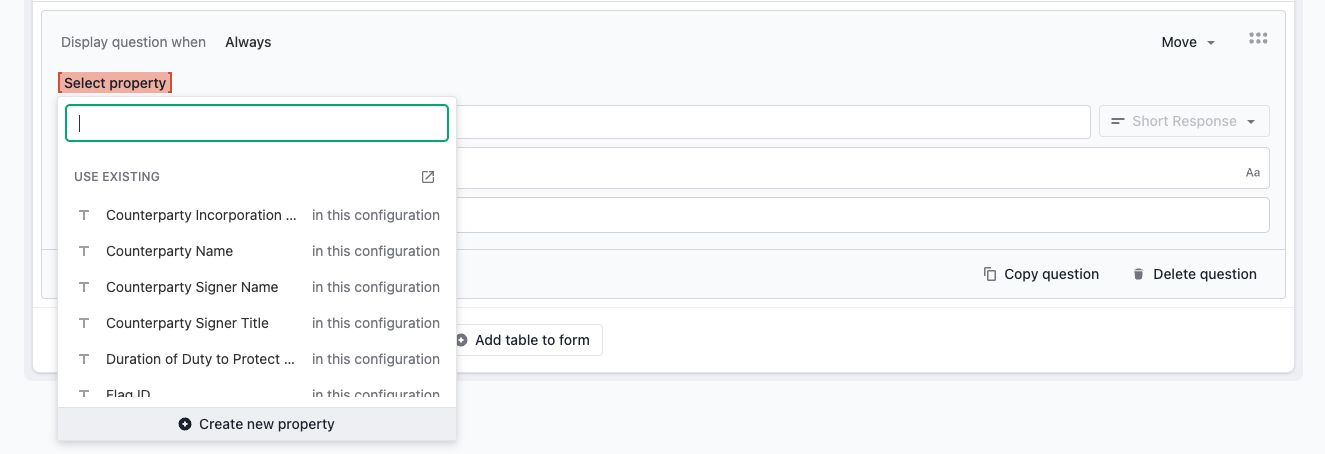Open the external link icon beside USE EXISTING
The image size is (1325, 454).
[x=428, y=177]
